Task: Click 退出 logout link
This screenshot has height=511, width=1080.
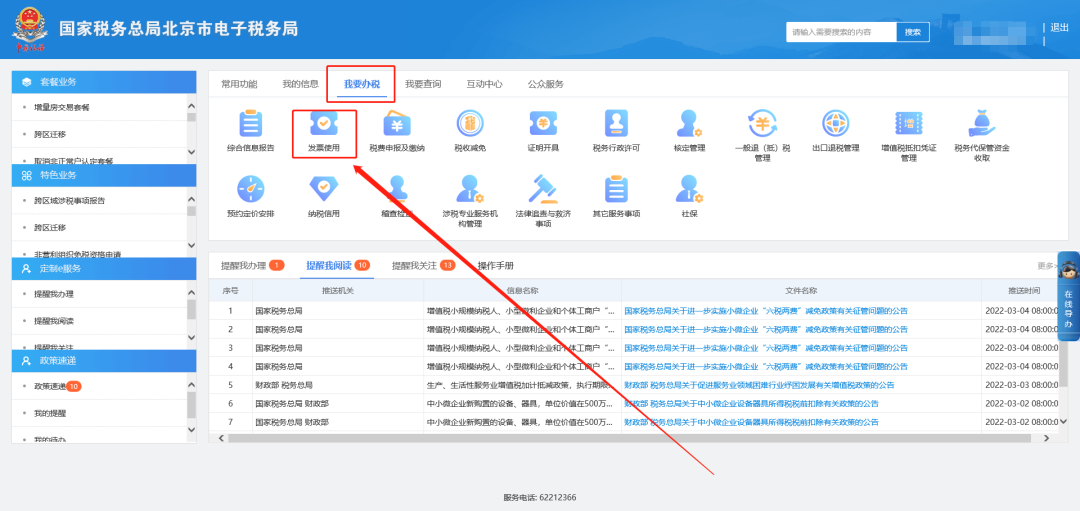Action: [x=1060, y=28]
